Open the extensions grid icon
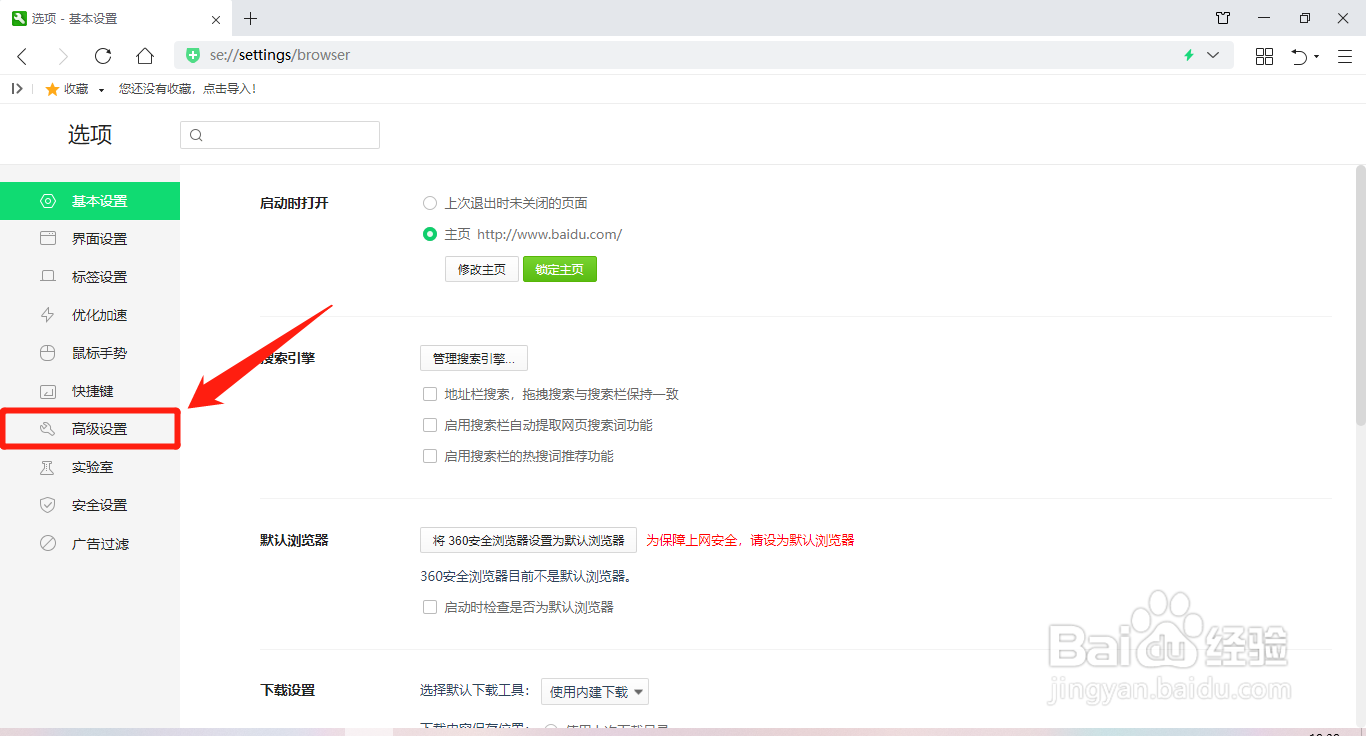This screenshot has height=736, width=1366. 1264,56
